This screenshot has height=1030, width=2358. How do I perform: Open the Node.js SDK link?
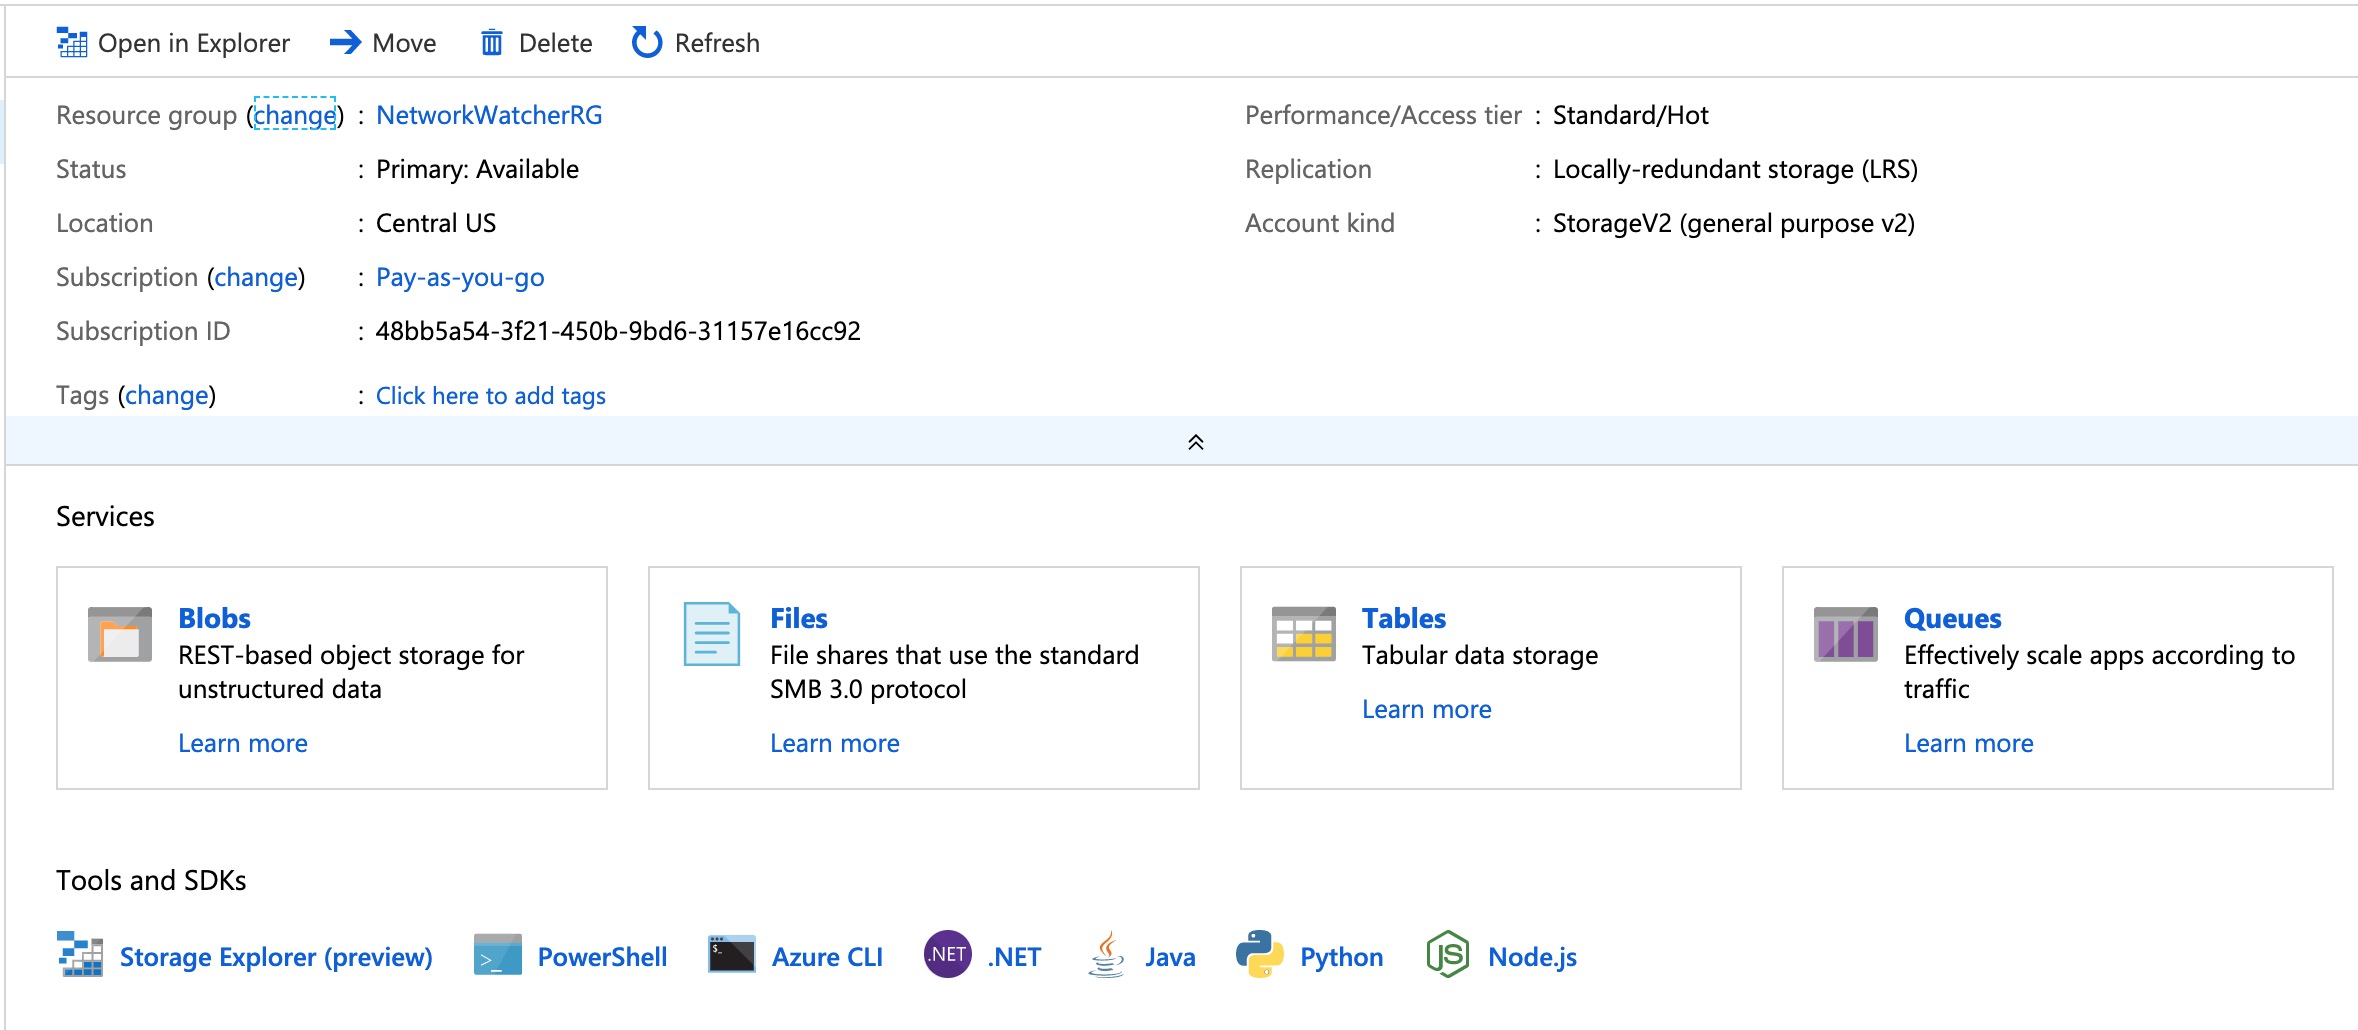pos(1532,957)
